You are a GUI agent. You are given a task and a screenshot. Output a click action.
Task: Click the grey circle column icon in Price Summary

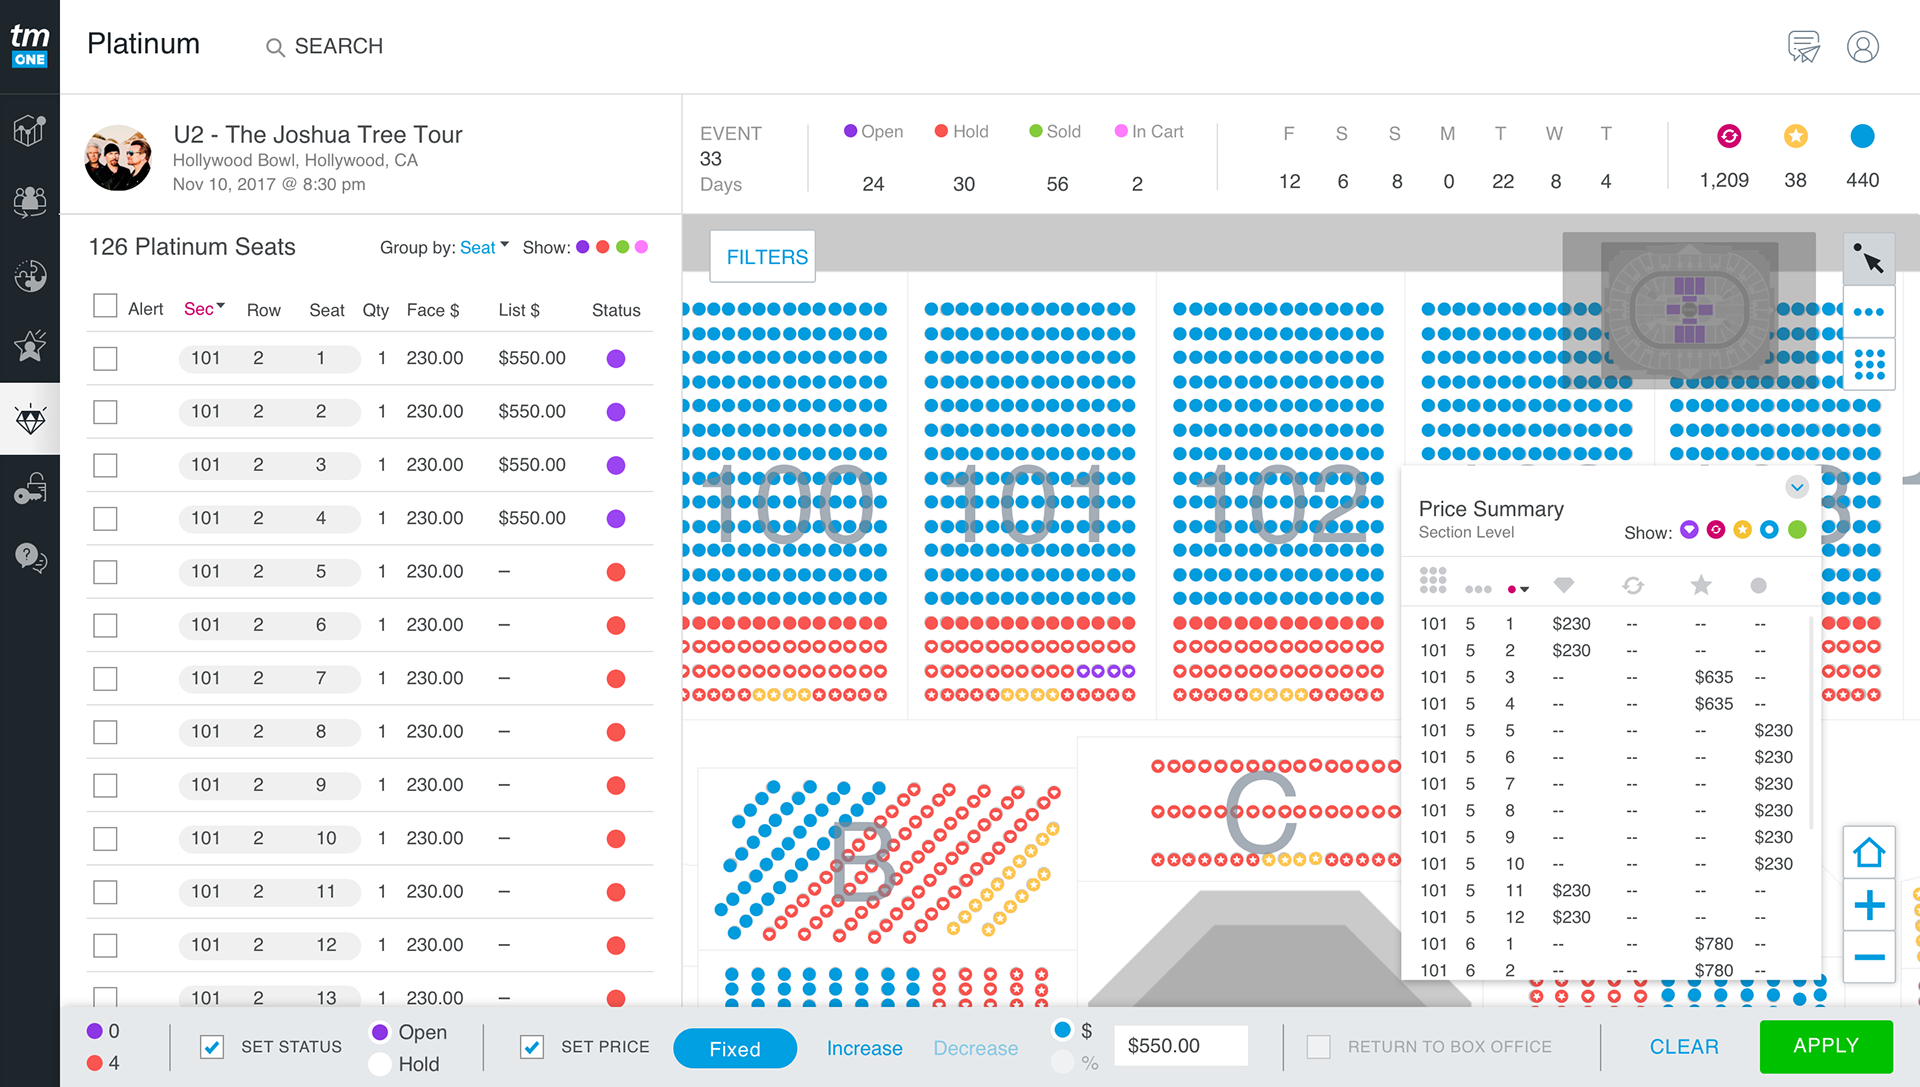pos(1759,586)
